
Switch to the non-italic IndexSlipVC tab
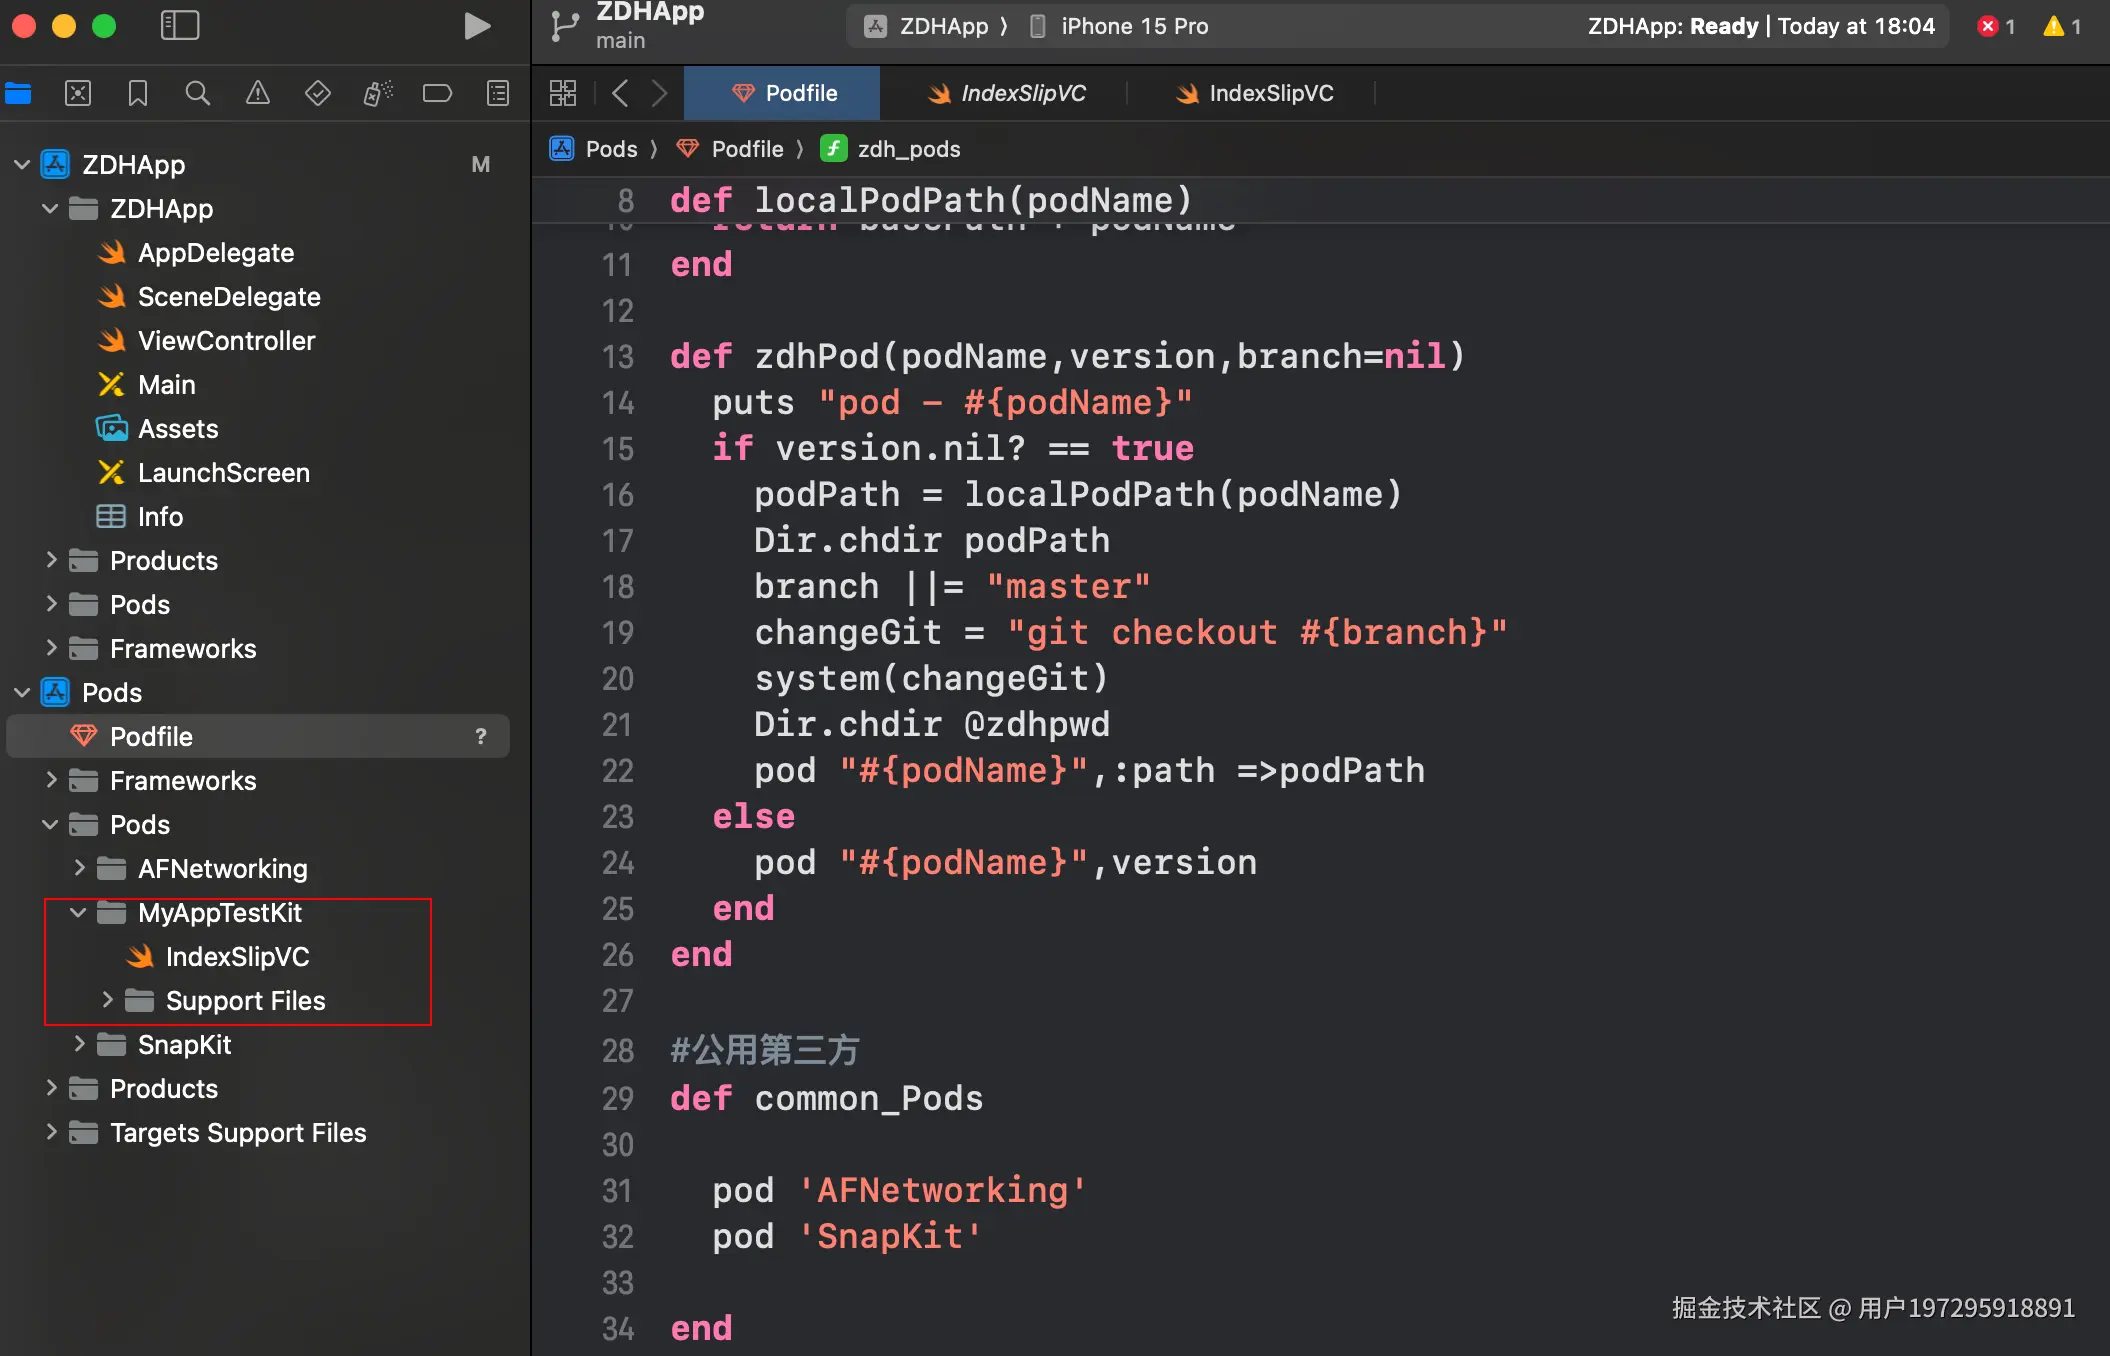pyautogui.click(x=1254, y=93)
